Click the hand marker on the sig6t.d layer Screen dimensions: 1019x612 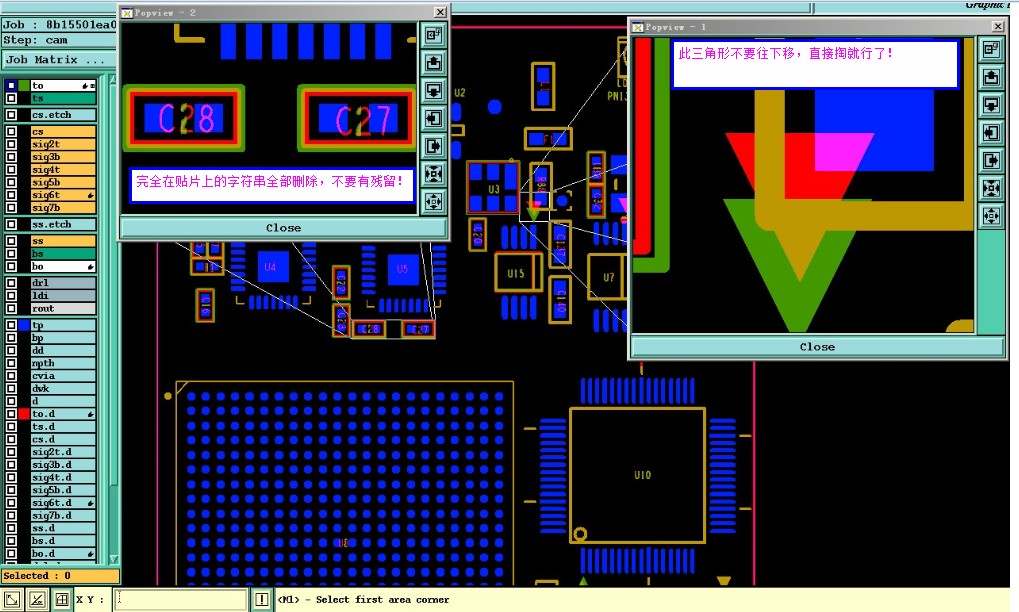90,503
